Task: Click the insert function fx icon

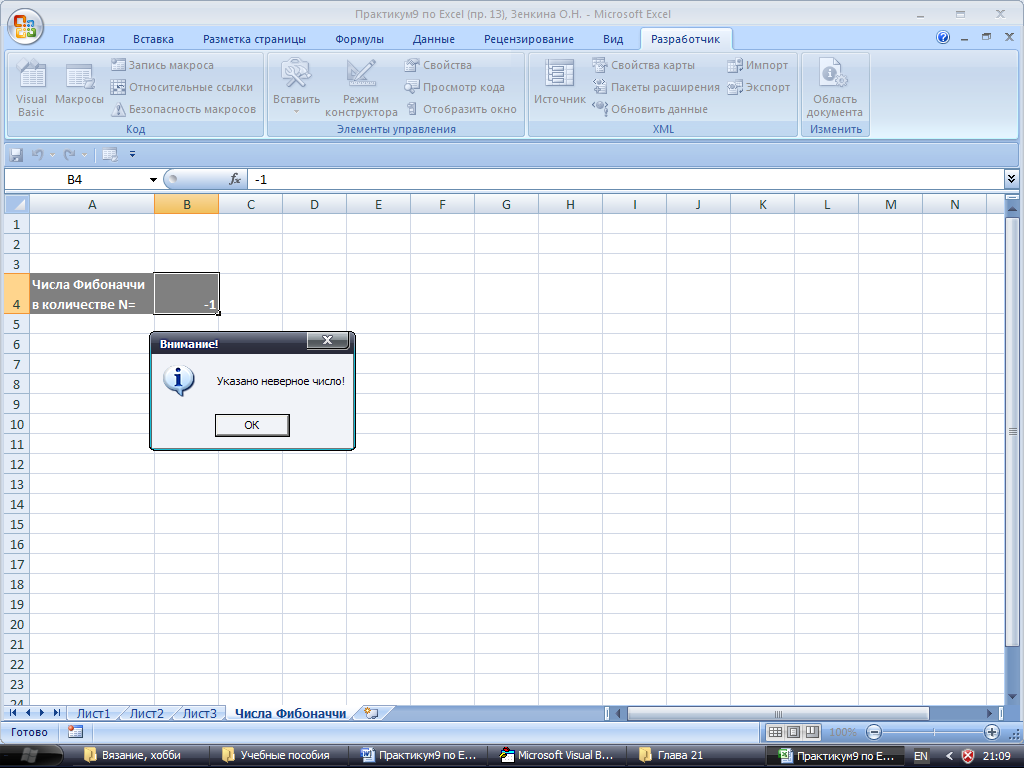Action: point(235,179)
